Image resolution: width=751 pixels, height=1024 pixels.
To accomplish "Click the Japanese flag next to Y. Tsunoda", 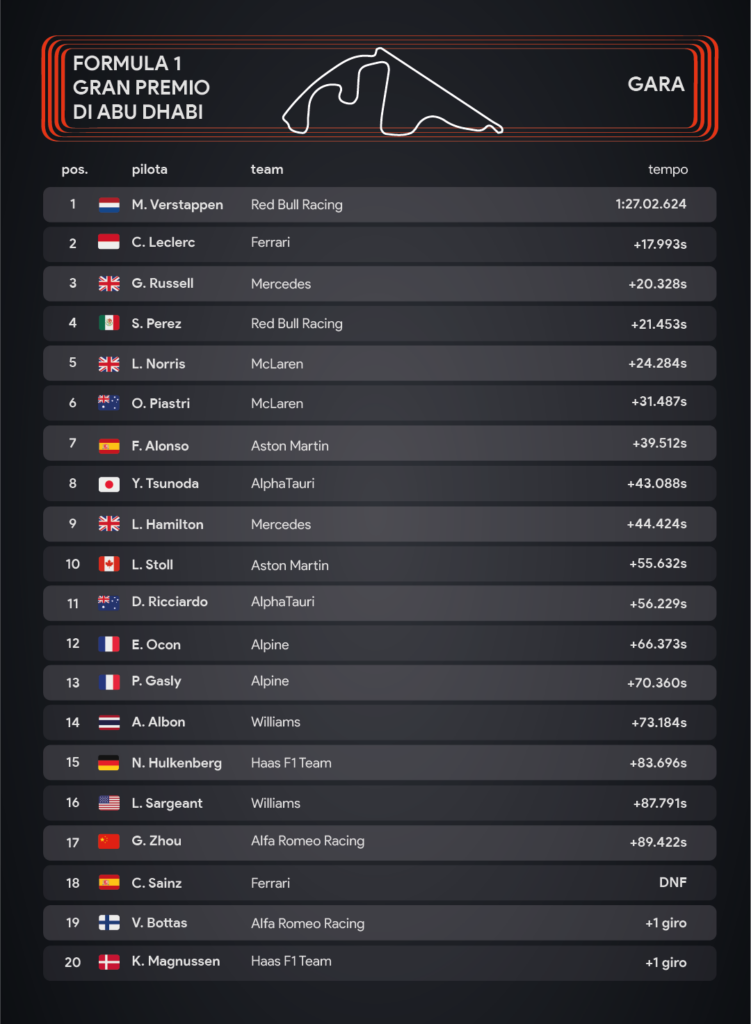I will (108, 484).
